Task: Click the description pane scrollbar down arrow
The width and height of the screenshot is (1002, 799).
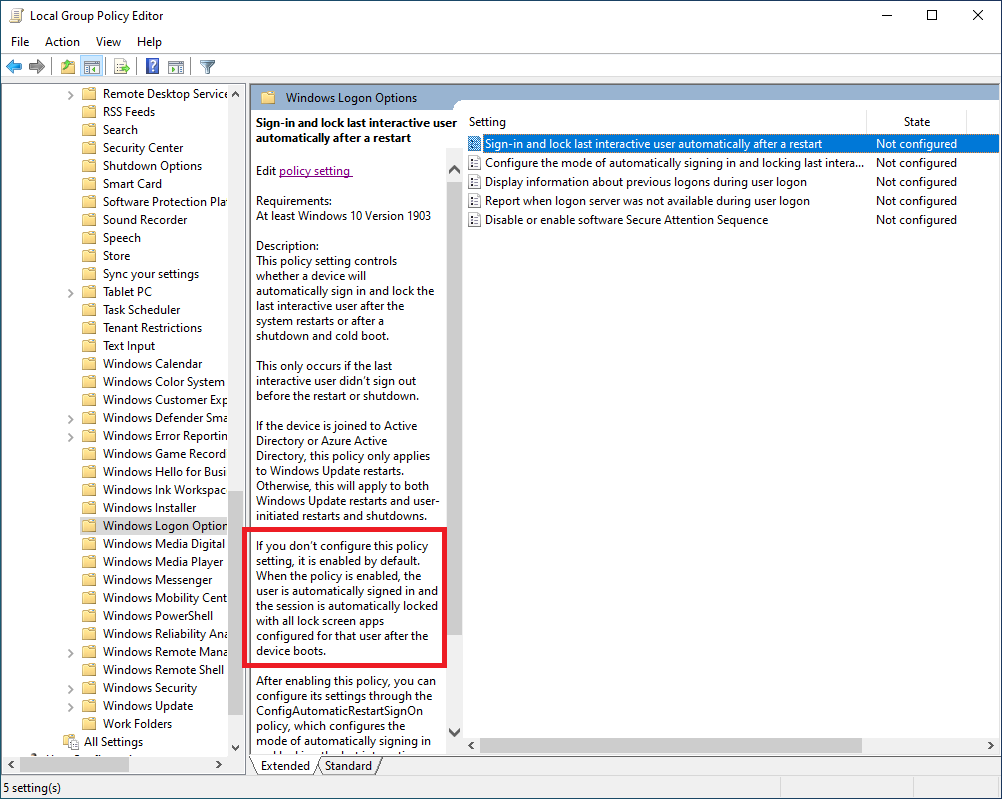Action: pos(454,733)
